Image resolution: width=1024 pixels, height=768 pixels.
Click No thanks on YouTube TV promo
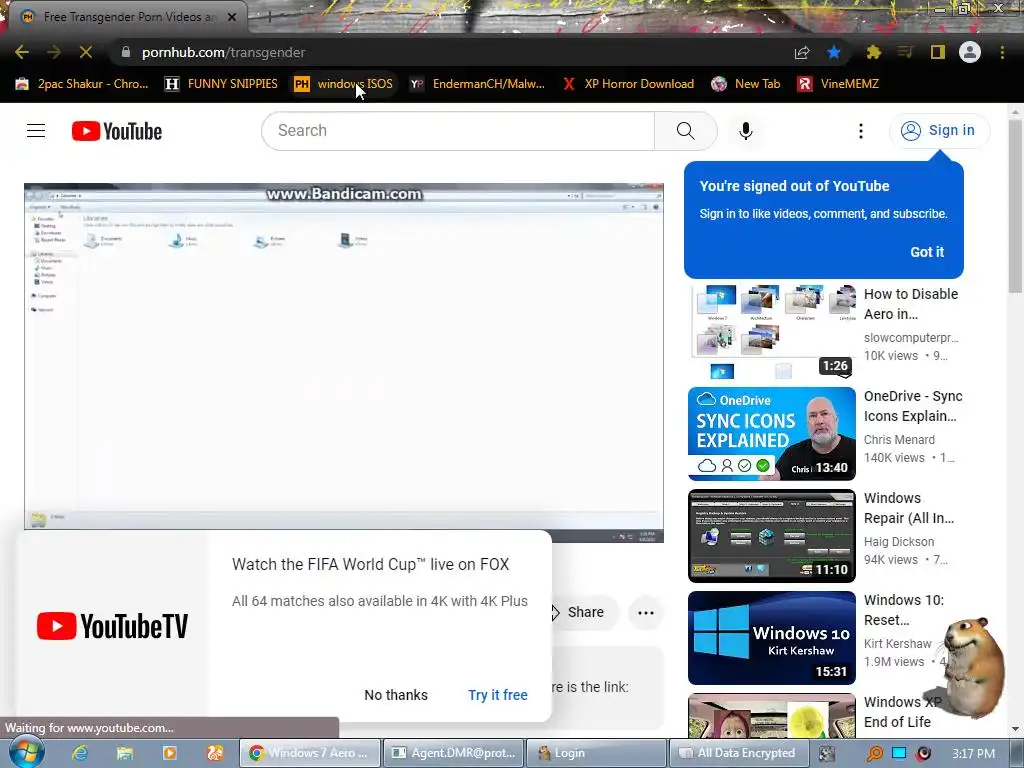[396, 695]
